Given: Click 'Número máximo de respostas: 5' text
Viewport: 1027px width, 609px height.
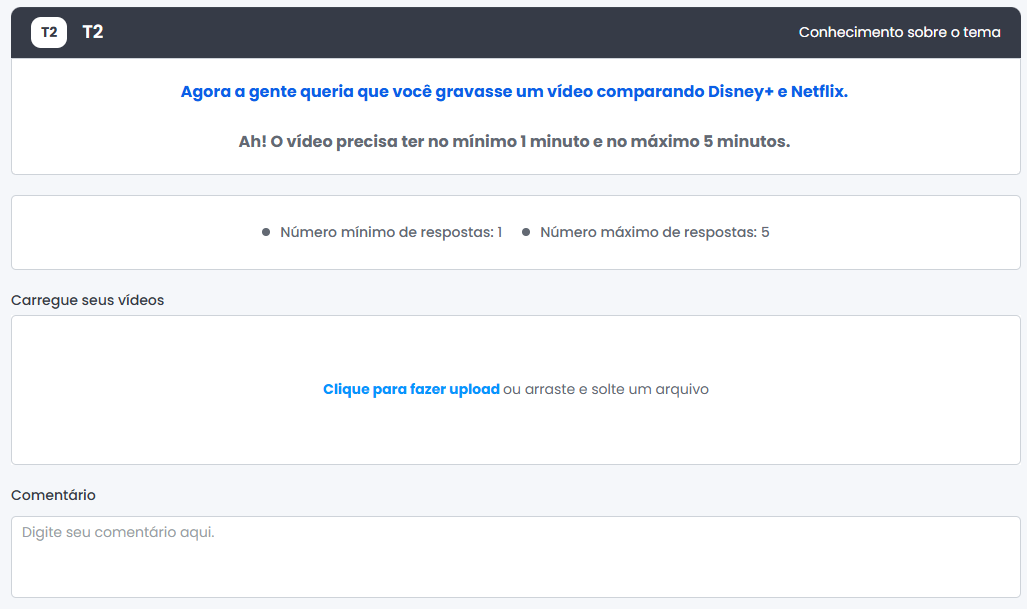Looking at the screenshot, I should click(655, 232).
